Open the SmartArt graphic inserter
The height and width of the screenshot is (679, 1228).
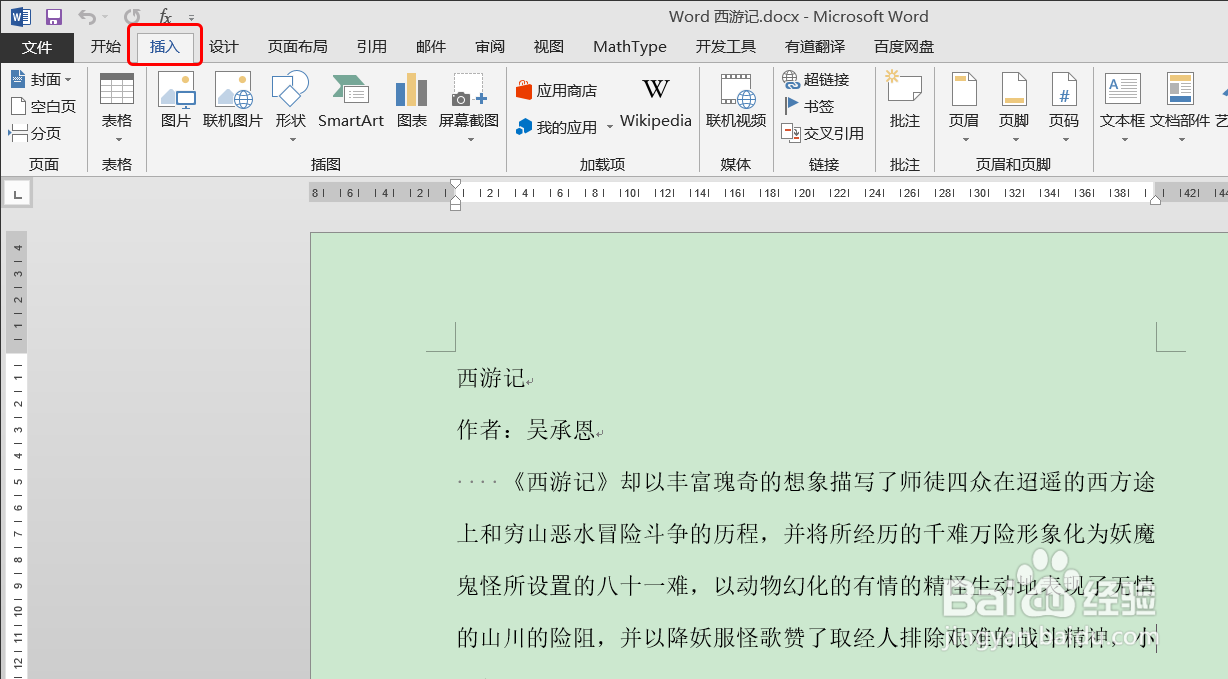point(350,100)
